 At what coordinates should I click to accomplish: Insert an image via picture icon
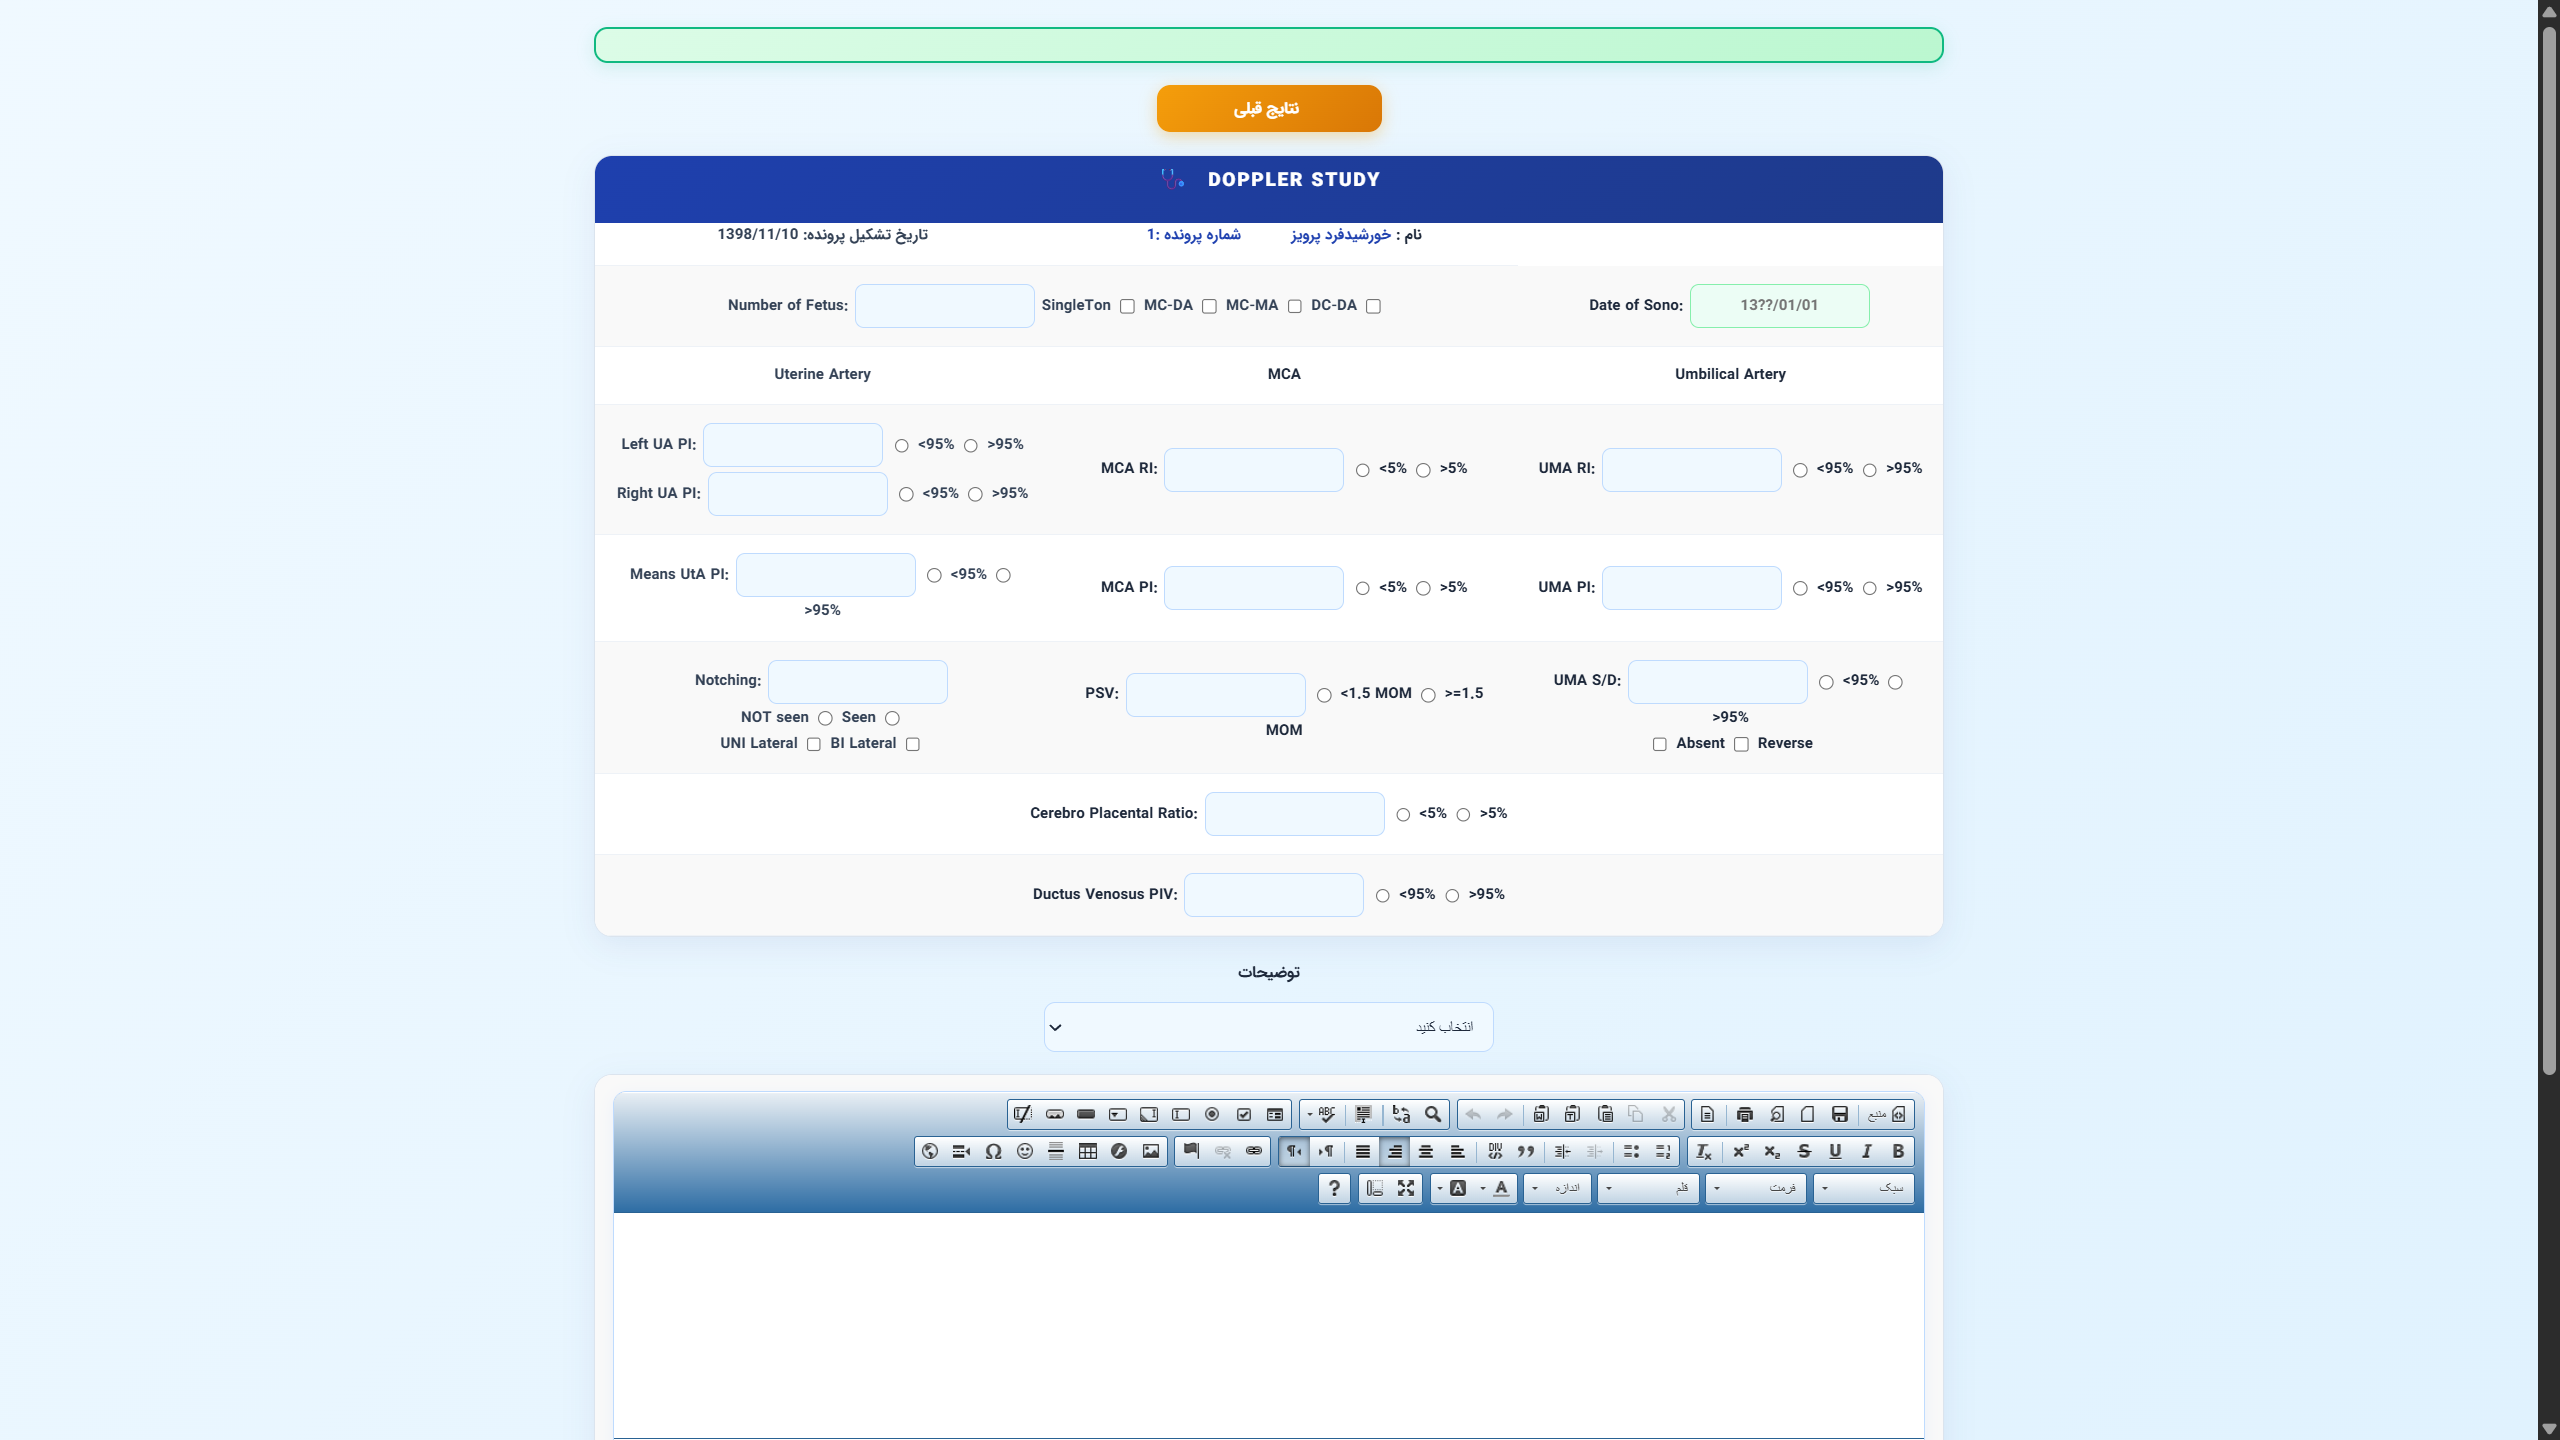tap(1151, 1151)
